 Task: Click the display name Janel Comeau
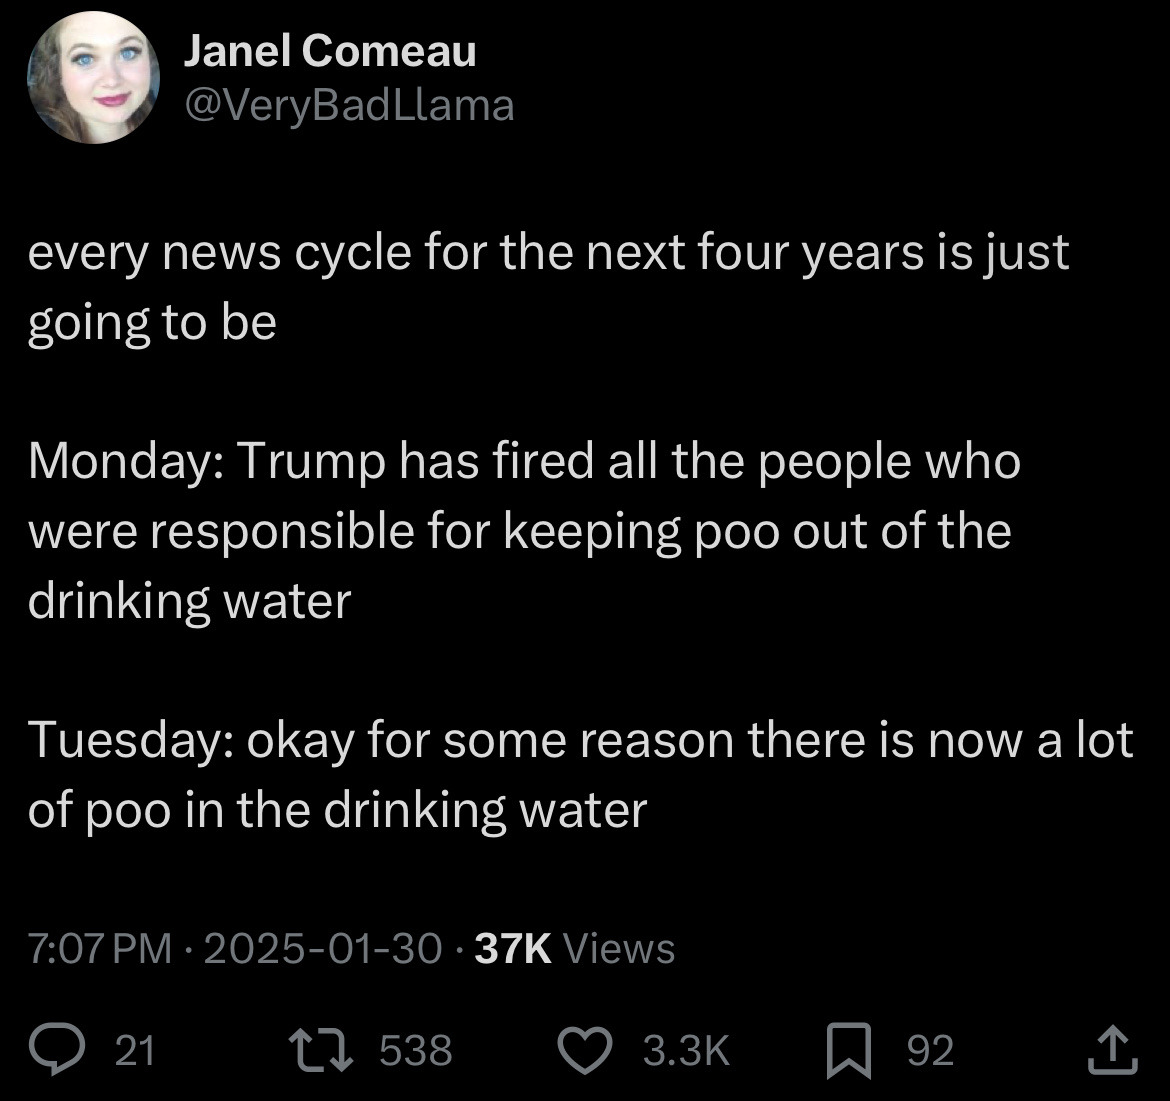click(x=330, y=52)
